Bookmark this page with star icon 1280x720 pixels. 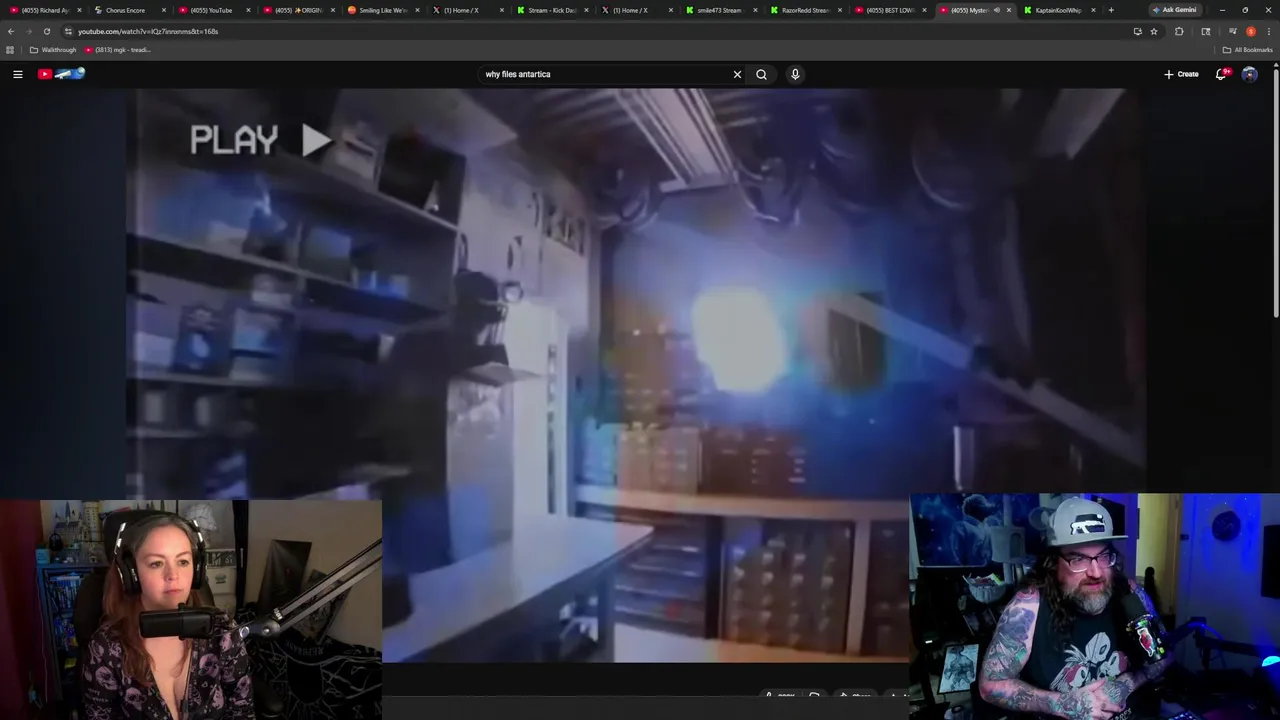coord(1154,31)
